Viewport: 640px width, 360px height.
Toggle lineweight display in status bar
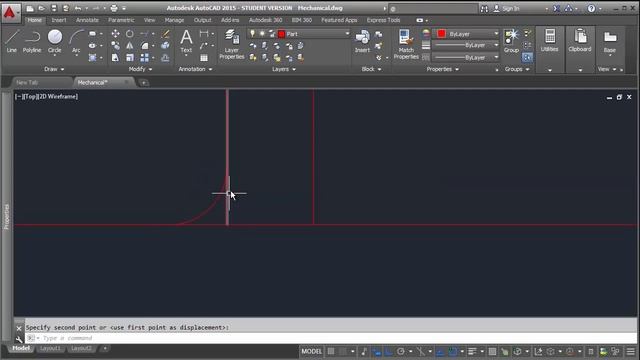point(472,351)
